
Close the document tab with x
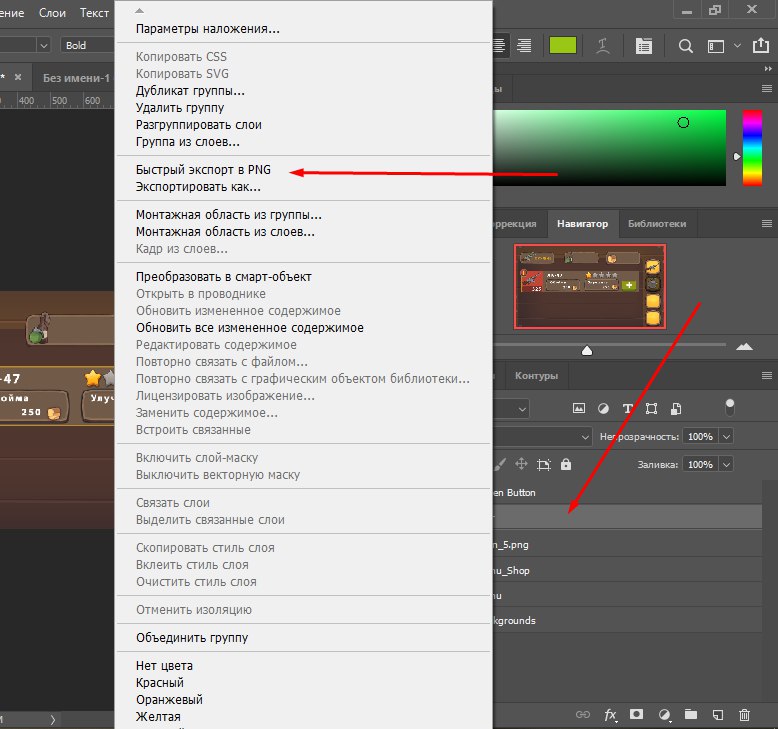click(x=18, y=77)
